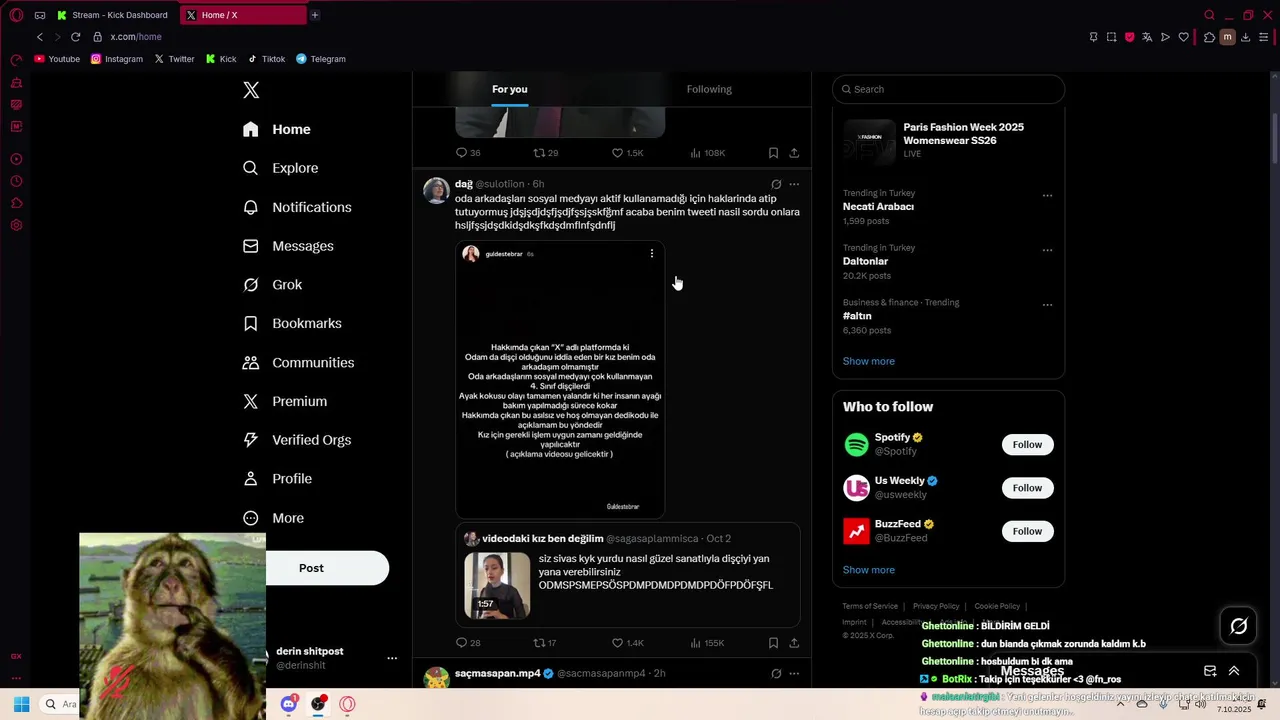
Task: Go to Communities
Action: (x=298, y=362)
